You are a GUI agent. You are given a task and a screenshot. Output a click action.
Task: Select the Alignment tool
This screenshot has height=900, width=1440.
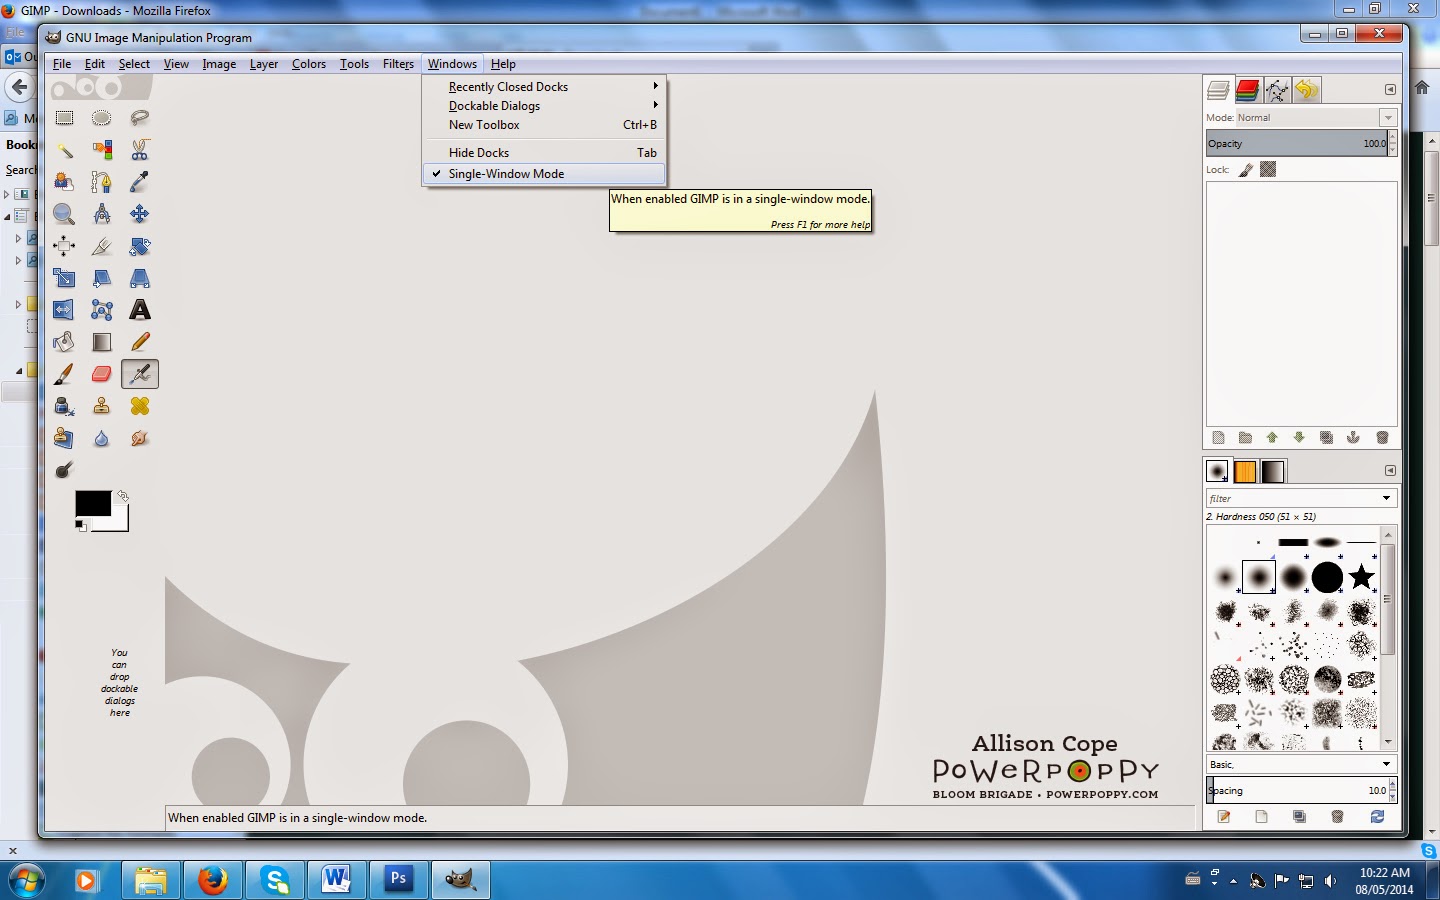click(64, 246)
